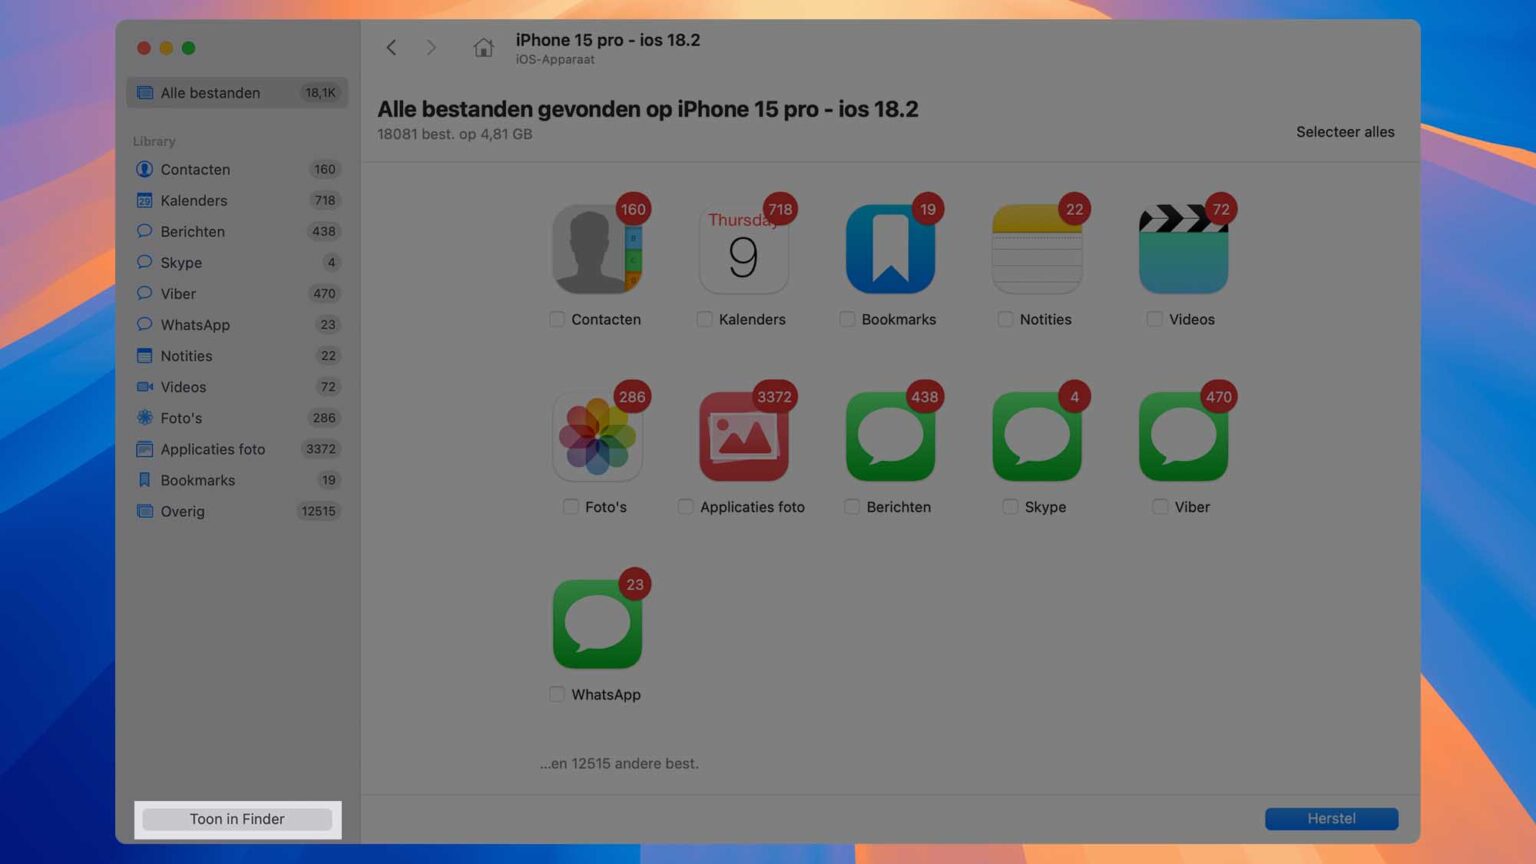1536x864 pixels.
Task: Check the Berichten checkbox
Action: click(x=852, y=507)
